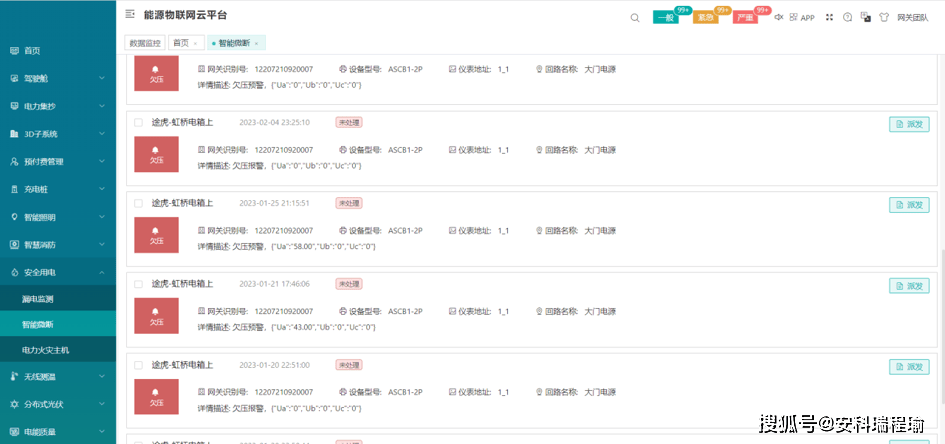Click the 安全用电 flame icon
The width and height of the screenshot is (945, 444).
click(x=14, y=272)
